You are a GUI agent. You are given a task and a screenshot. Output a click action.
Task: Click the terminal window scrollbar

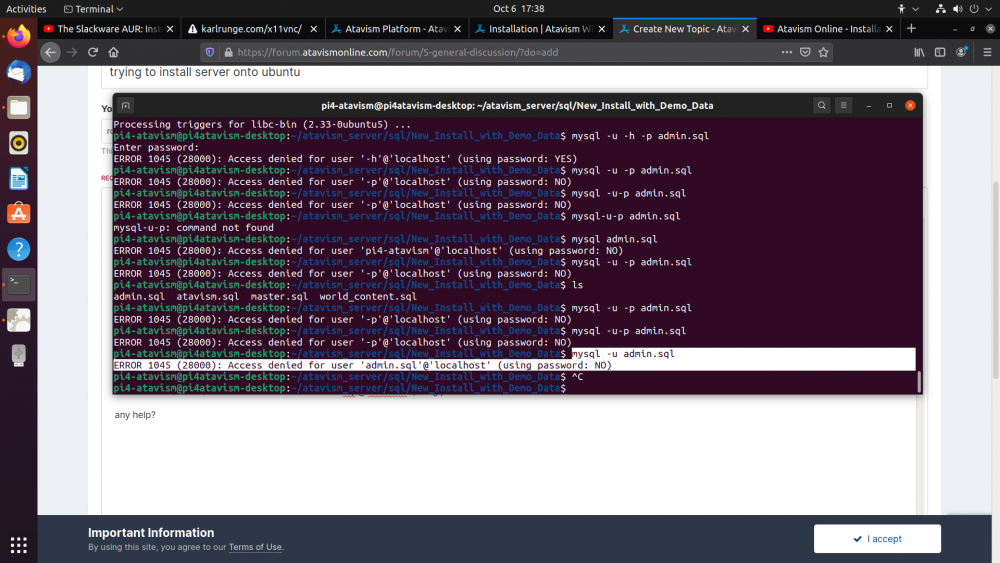tap(919, 382)
